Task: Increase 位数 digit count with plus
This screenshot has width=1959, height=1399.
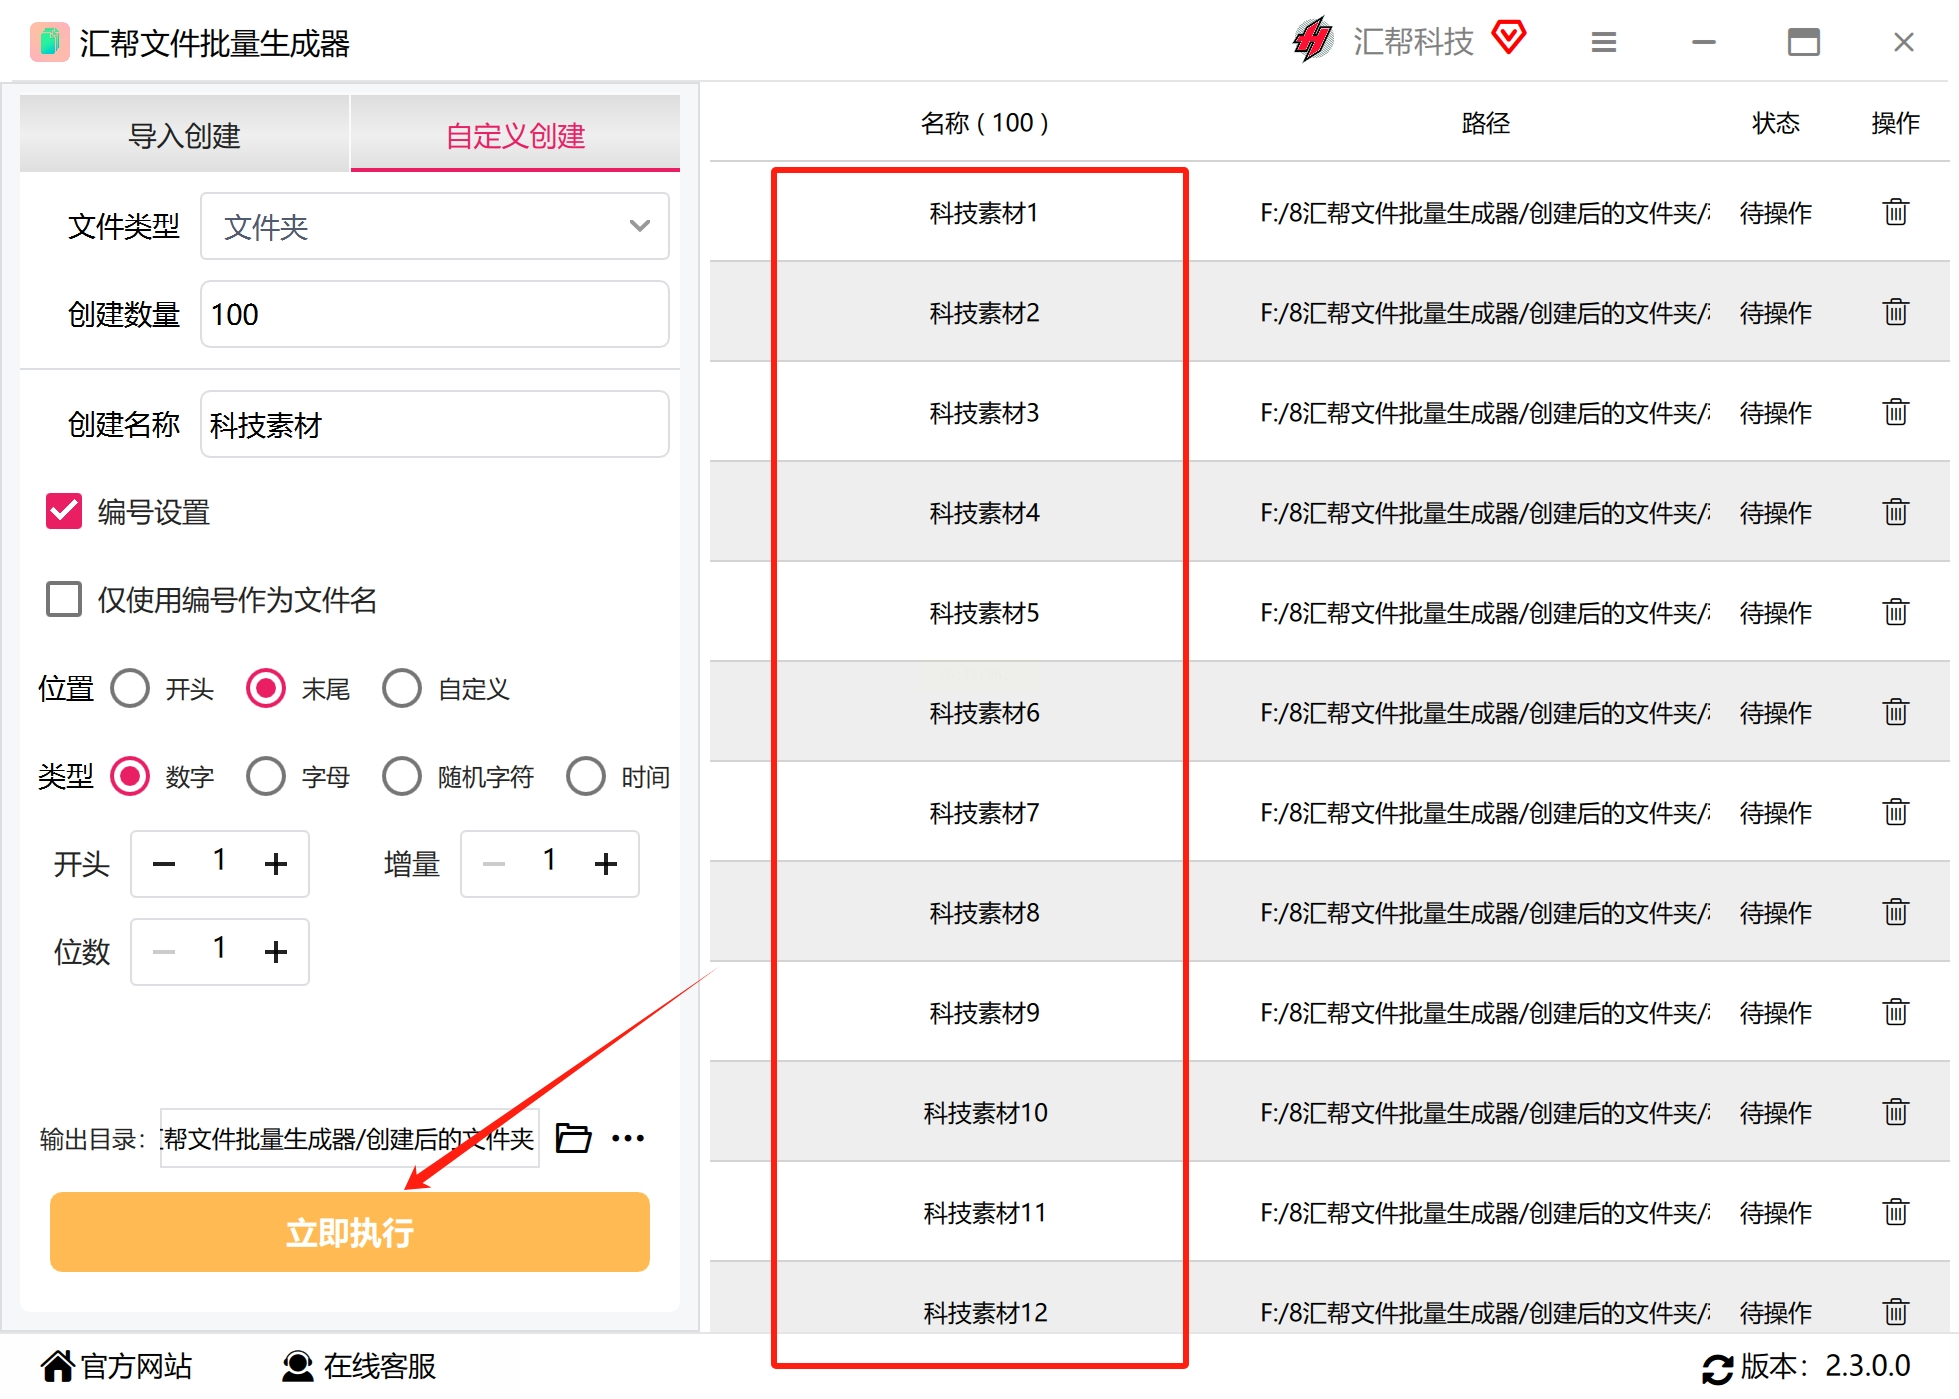Action: 276,952
